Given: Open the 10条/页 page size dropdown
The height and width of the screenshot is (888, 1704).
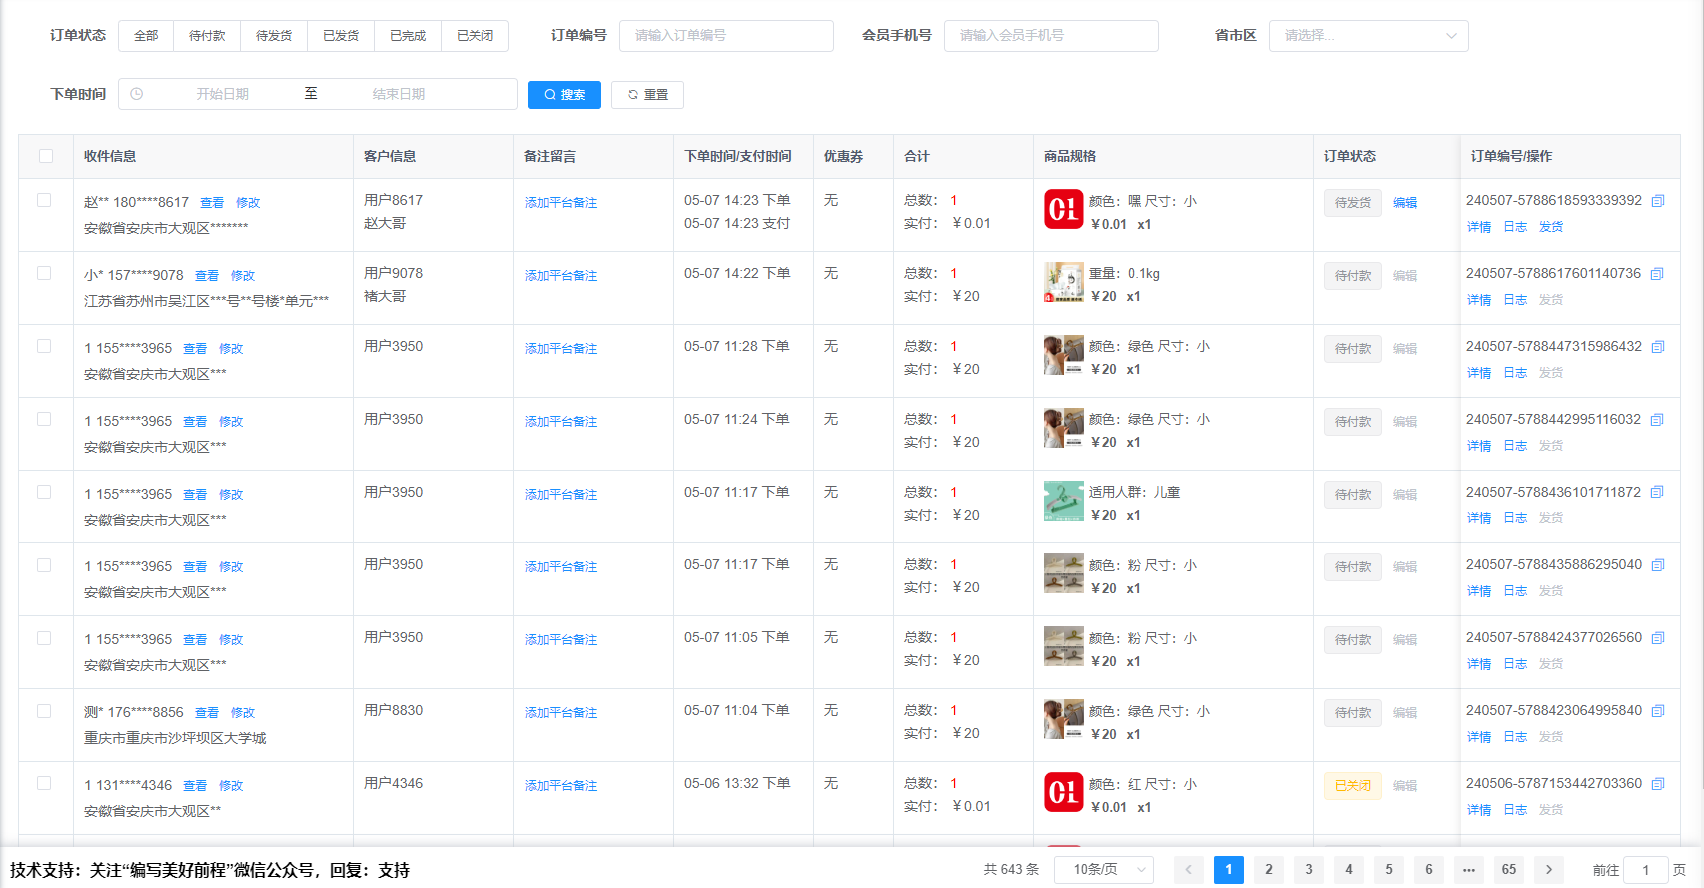Looking at the screenshot, I should tap(1104, 870).
